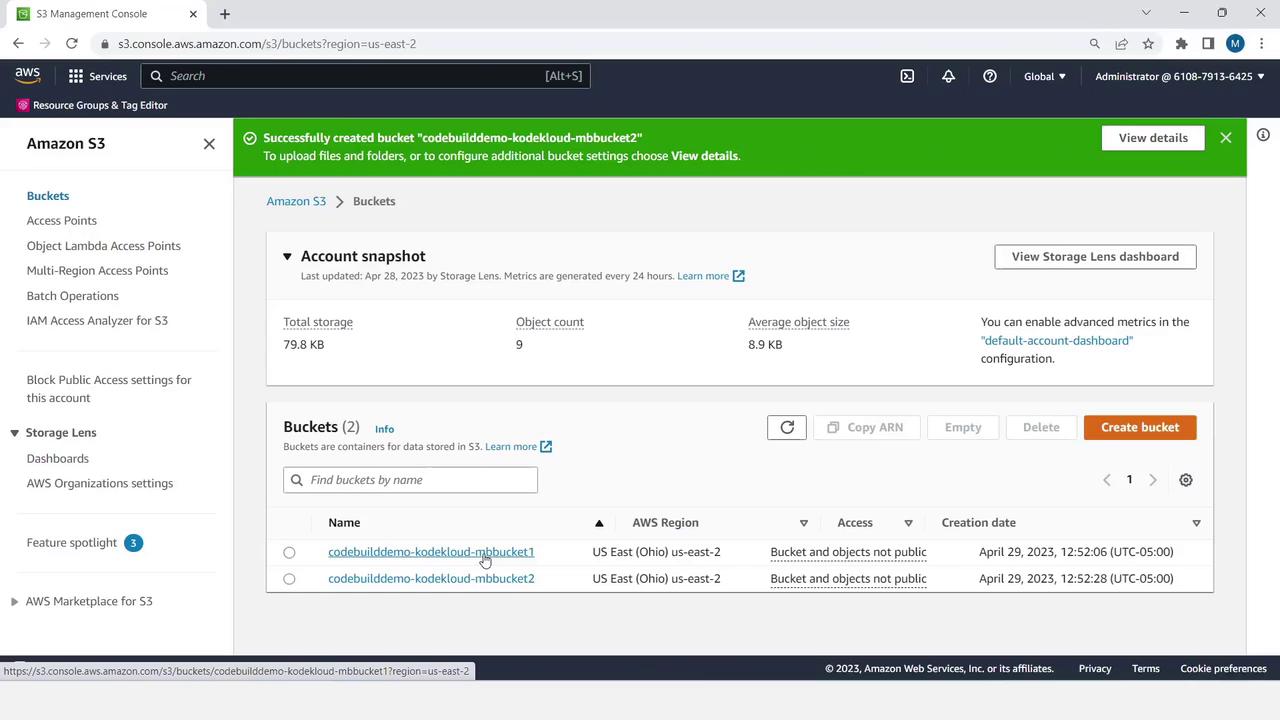
Task: Open the Chrome side panel icon
Action: [1208, 44]
